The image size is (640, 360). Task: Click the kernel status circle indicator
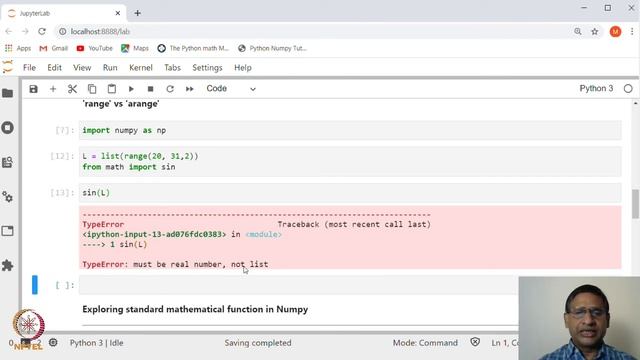pos(628,89)
